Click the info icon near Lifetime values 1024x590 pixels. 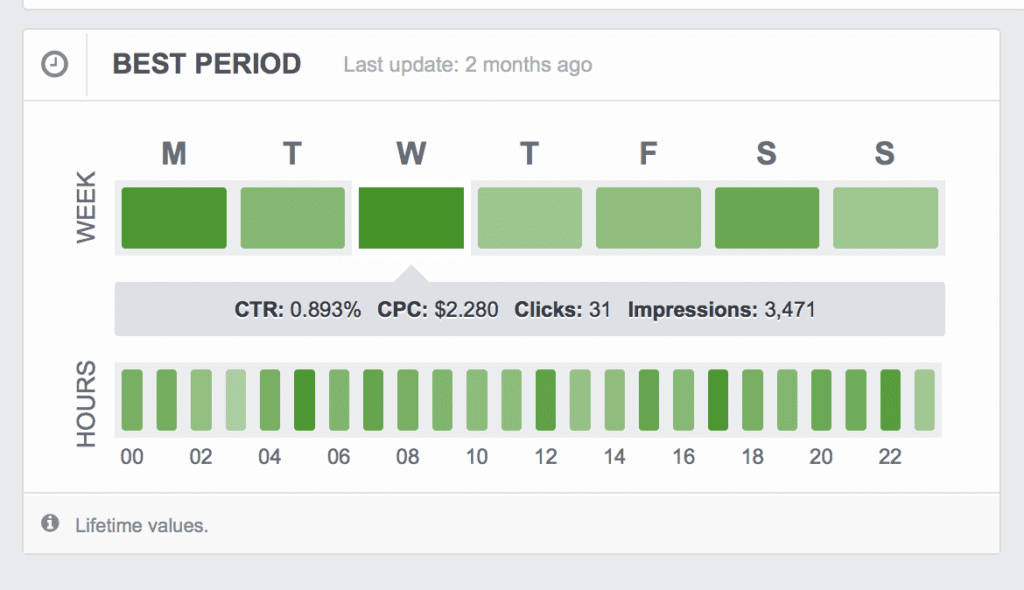[49, 523]
